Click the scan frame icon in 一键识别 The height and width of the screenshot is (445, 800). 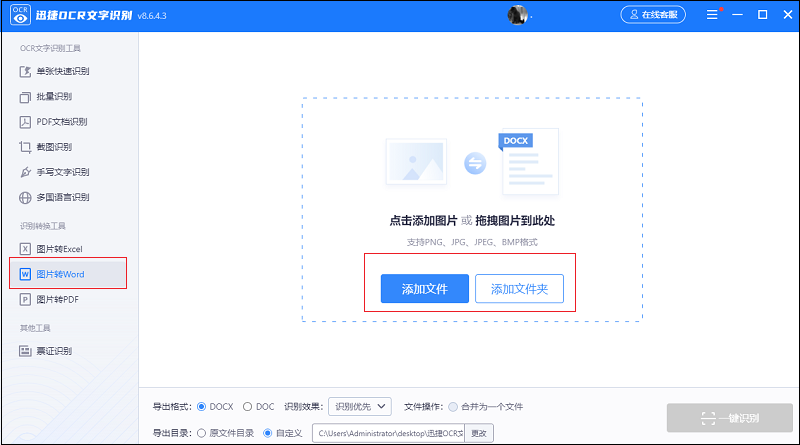(708, 418)
